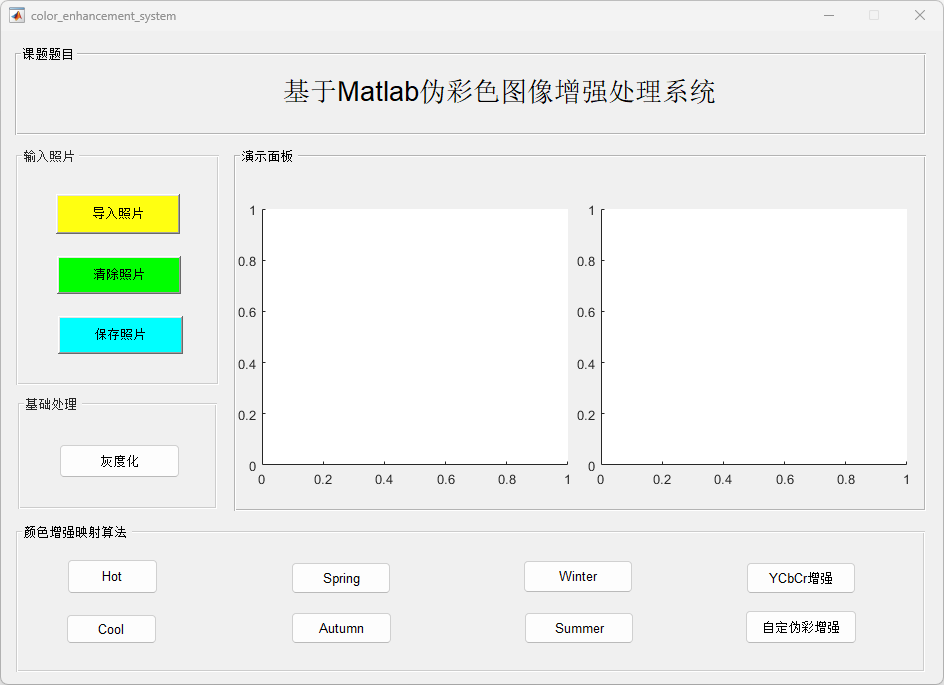
Task: Click the 颜色增强映射算法 panel label
Action: [75, 532]
